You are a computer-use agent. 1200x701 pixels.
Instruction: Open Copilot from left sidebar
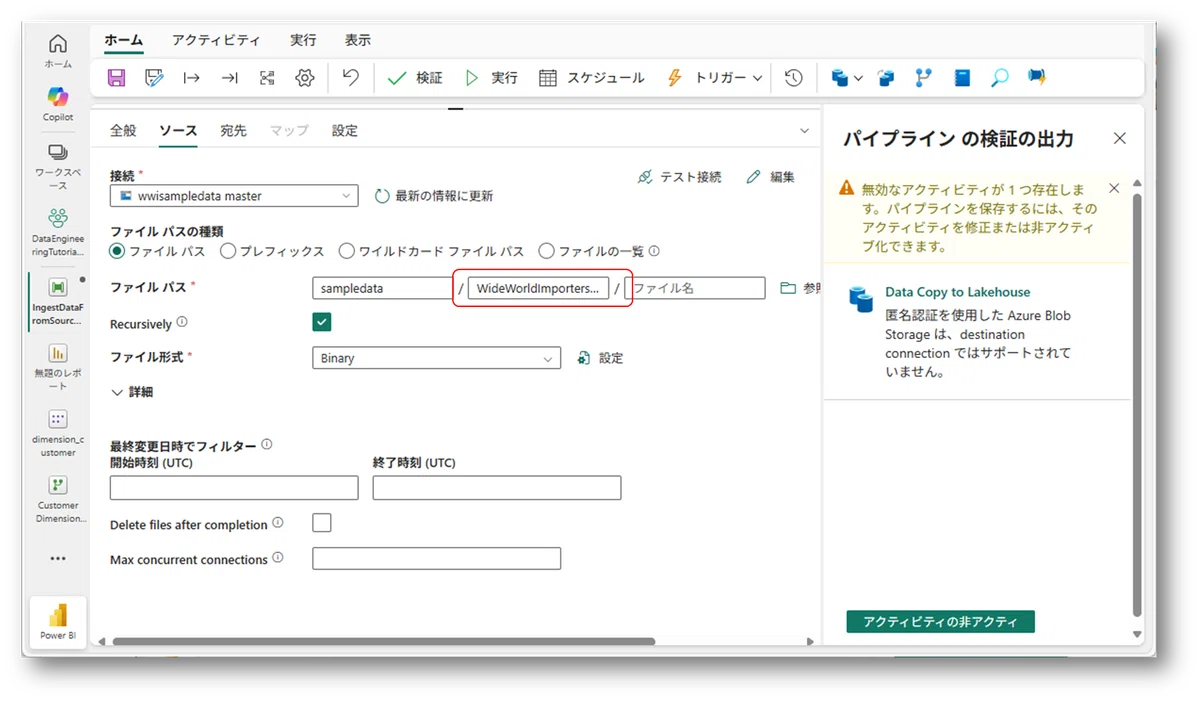(58, 104)
